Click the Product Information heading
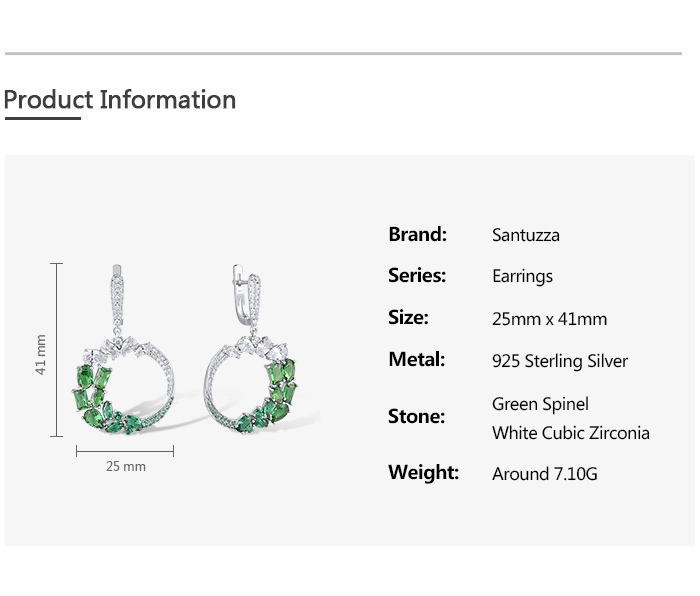Image resolution: width=700 pixels, height=596 pixels. (120, 100)
